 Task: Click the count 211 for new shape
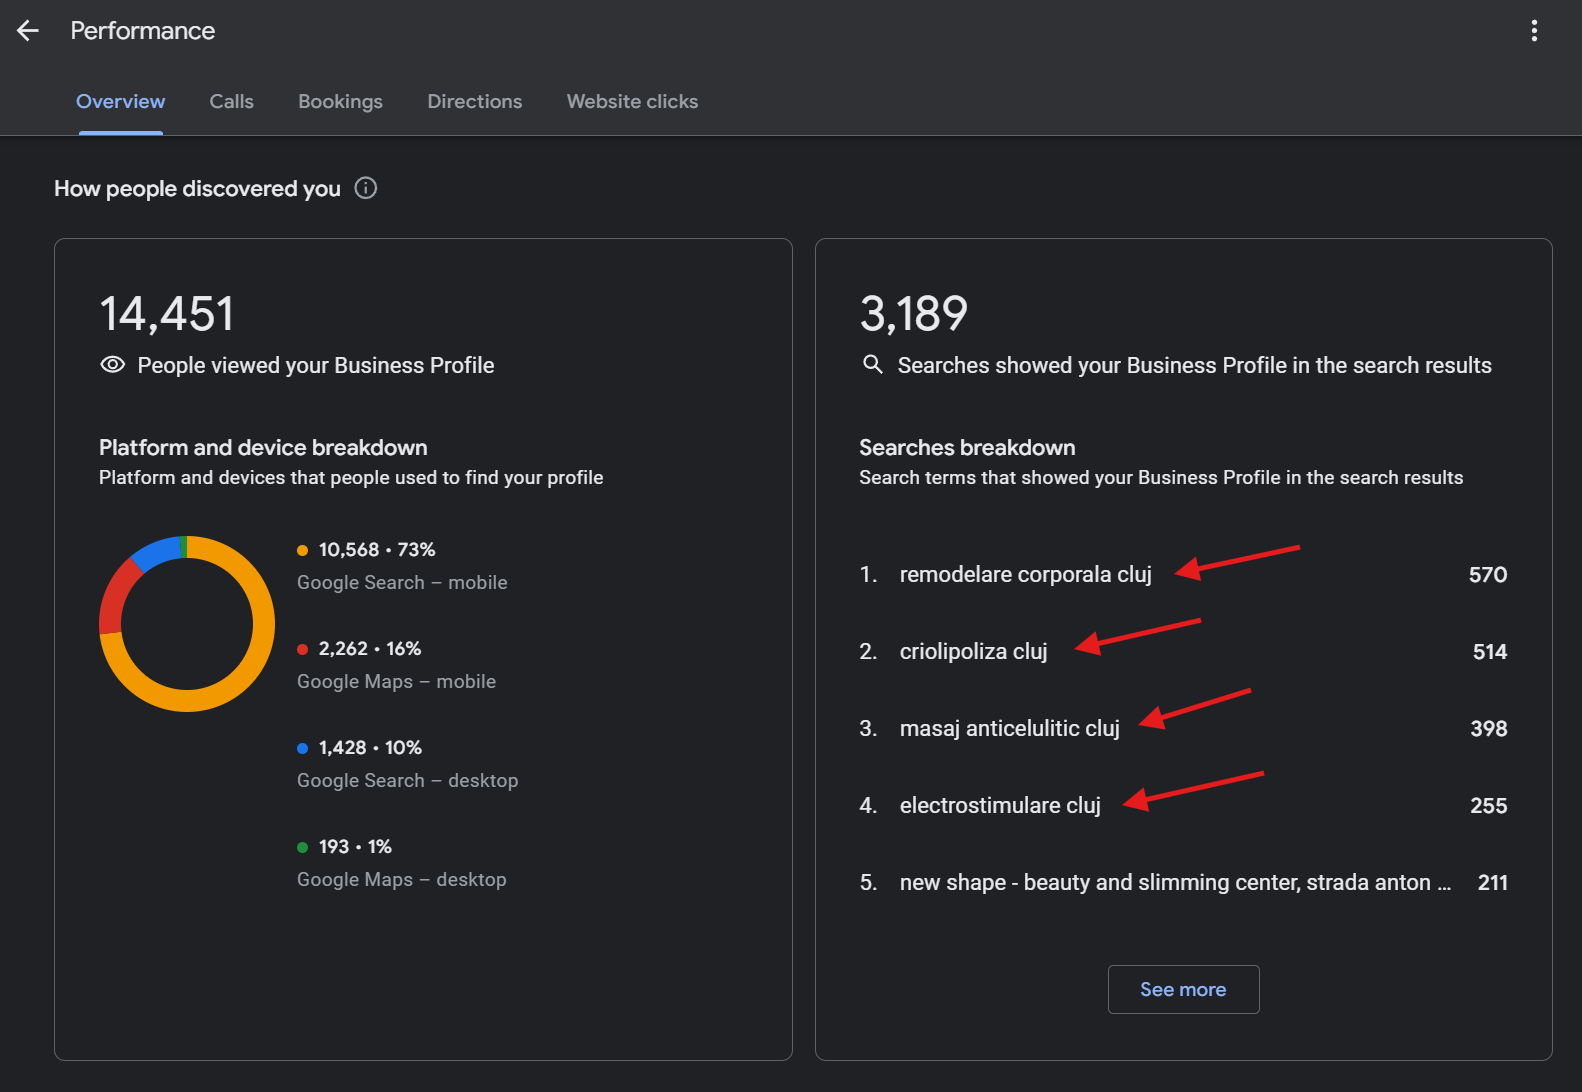click(1493, 882)
